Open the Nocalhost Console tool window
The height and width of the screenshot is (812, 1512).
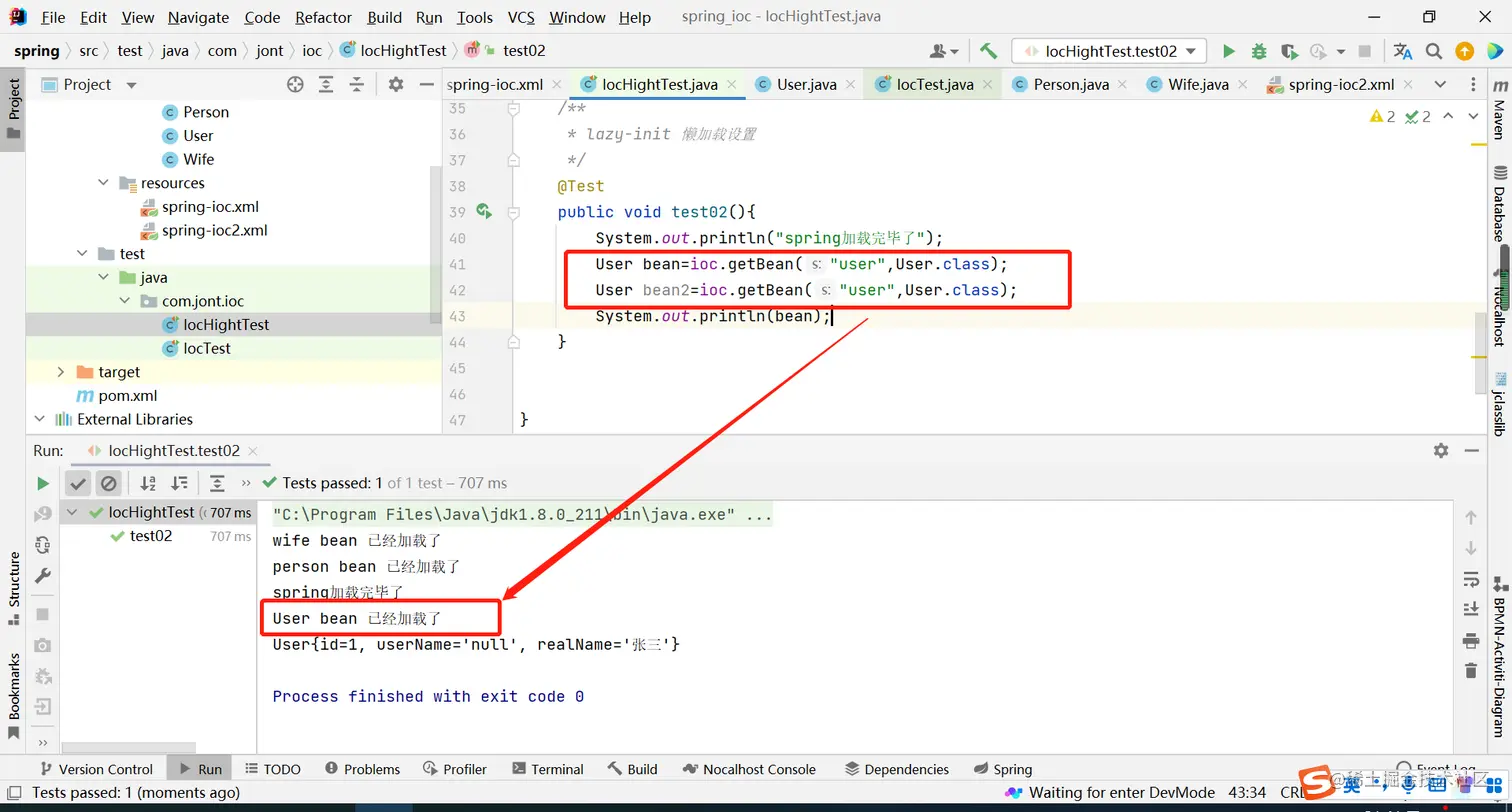pos(750,769)
